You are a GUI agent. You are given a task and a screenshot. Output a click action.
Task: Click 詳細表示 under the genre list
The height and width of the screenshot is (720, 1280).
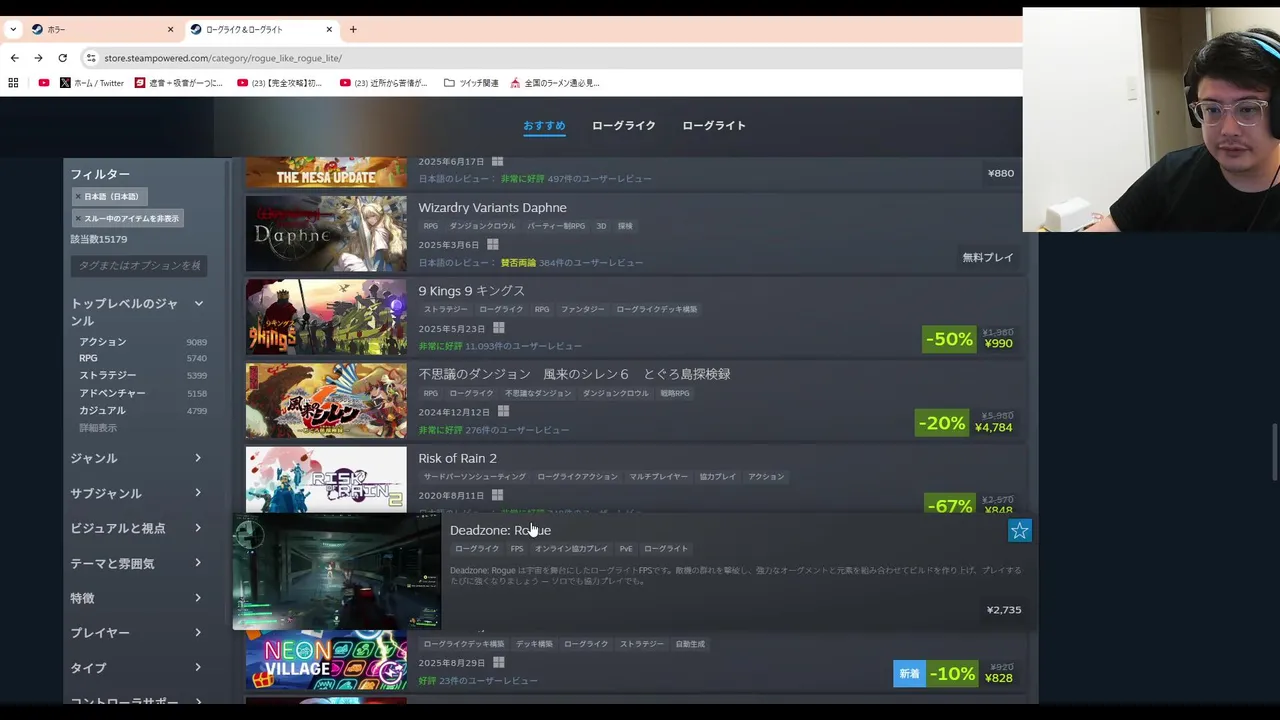[x=98, y=427]
